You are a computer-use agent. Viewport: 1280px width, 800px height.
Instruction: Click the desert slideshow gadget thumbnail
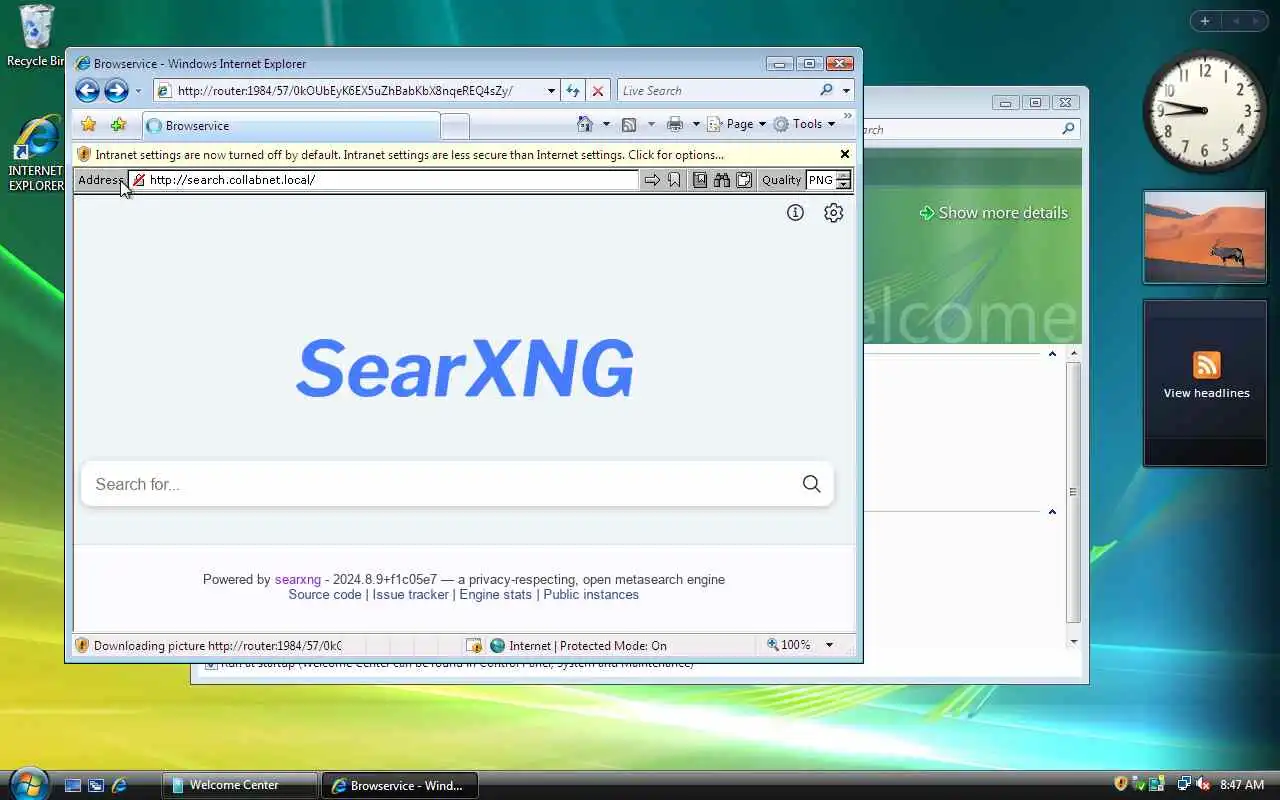tap(1205, 237)
